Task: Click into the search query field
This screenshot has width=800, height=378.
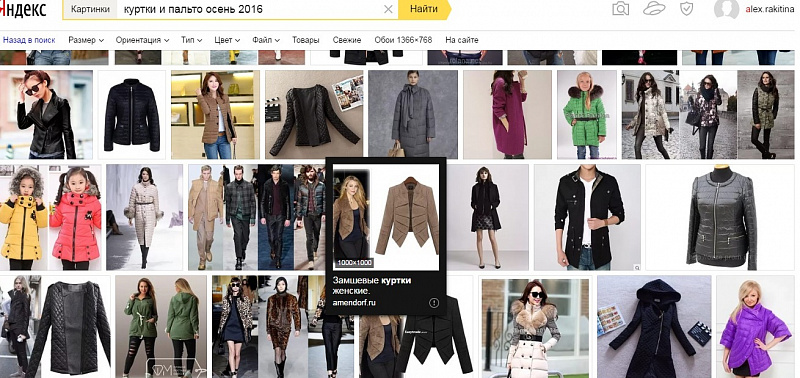Action: click(249, 9)
